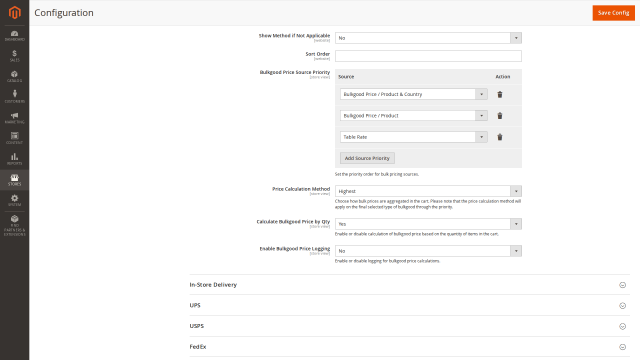Expand the UPS section
This screenshot has width=640, height=360.
409,305
